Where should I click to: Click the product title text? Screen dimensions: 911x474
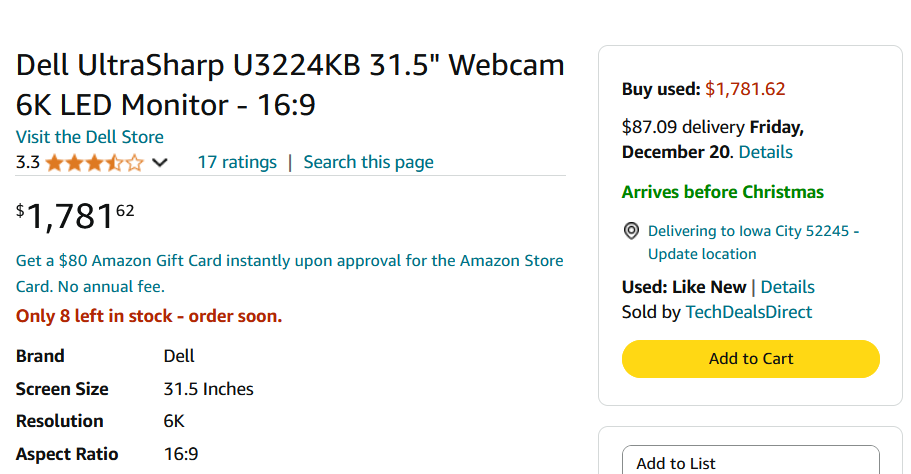coord(290,85)
